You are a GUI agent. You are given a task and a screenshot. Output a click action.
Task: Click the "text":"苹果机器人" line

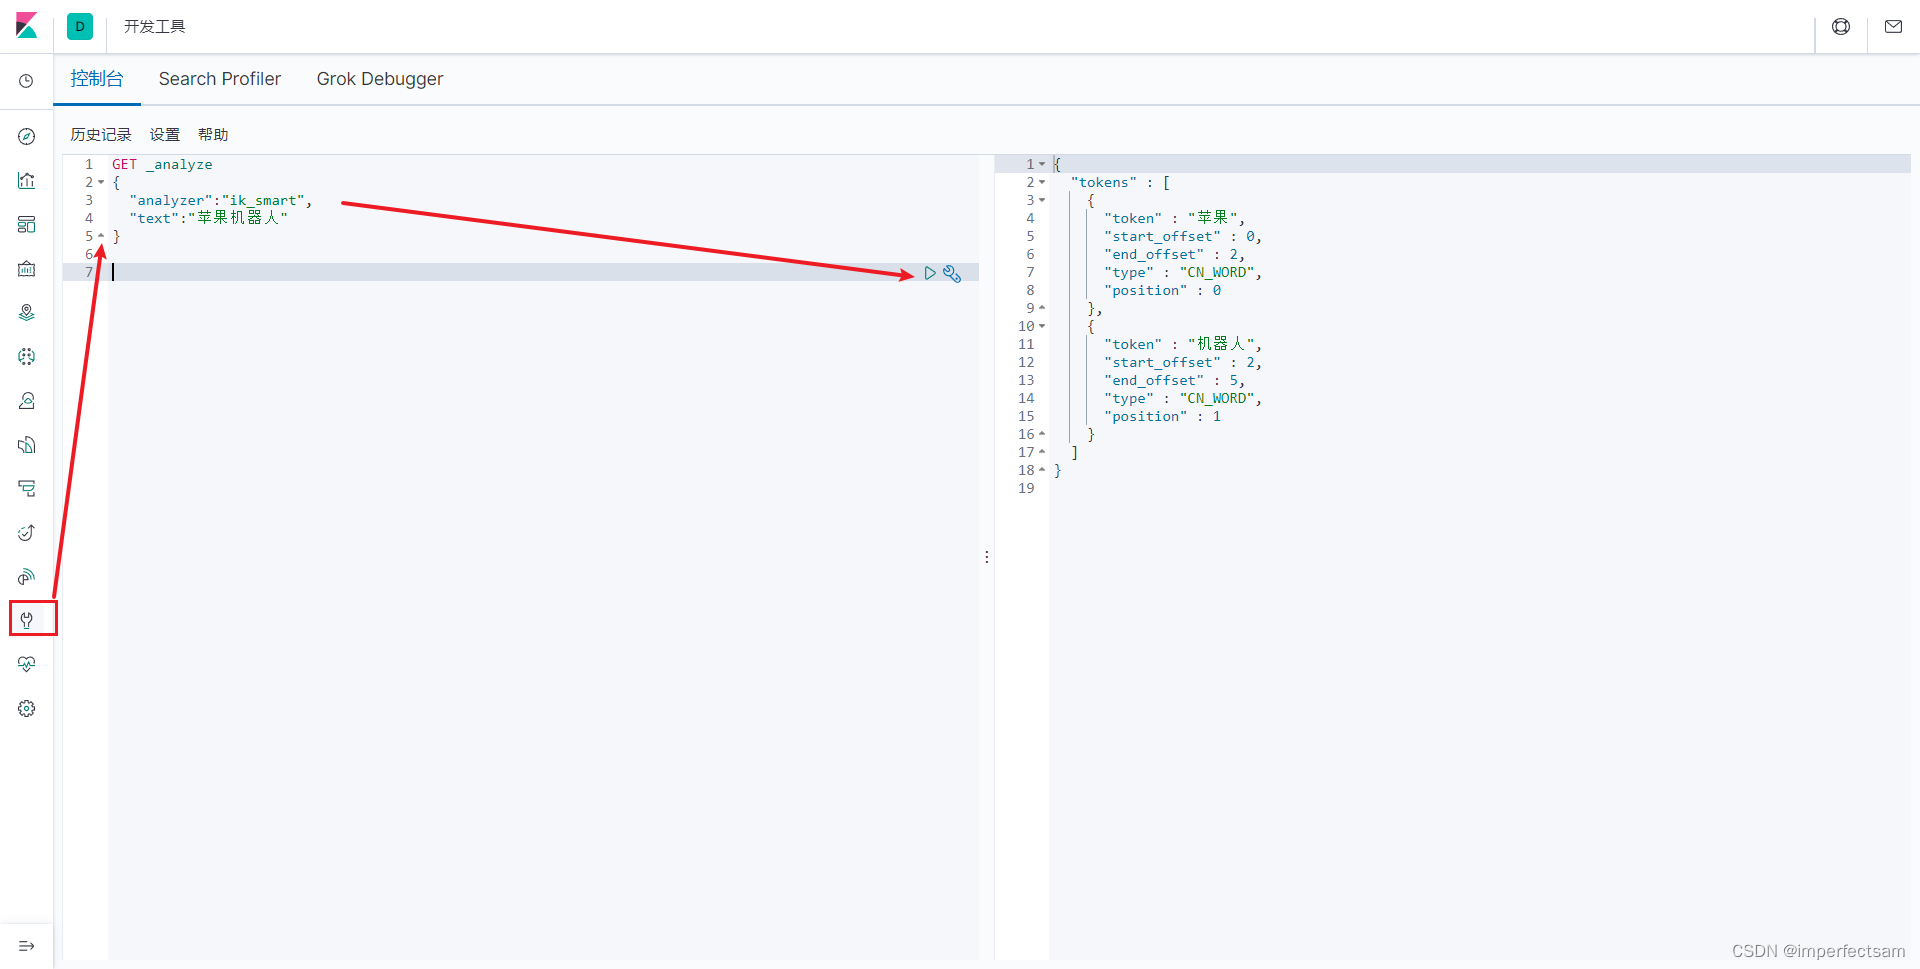[x=208, y=218]
